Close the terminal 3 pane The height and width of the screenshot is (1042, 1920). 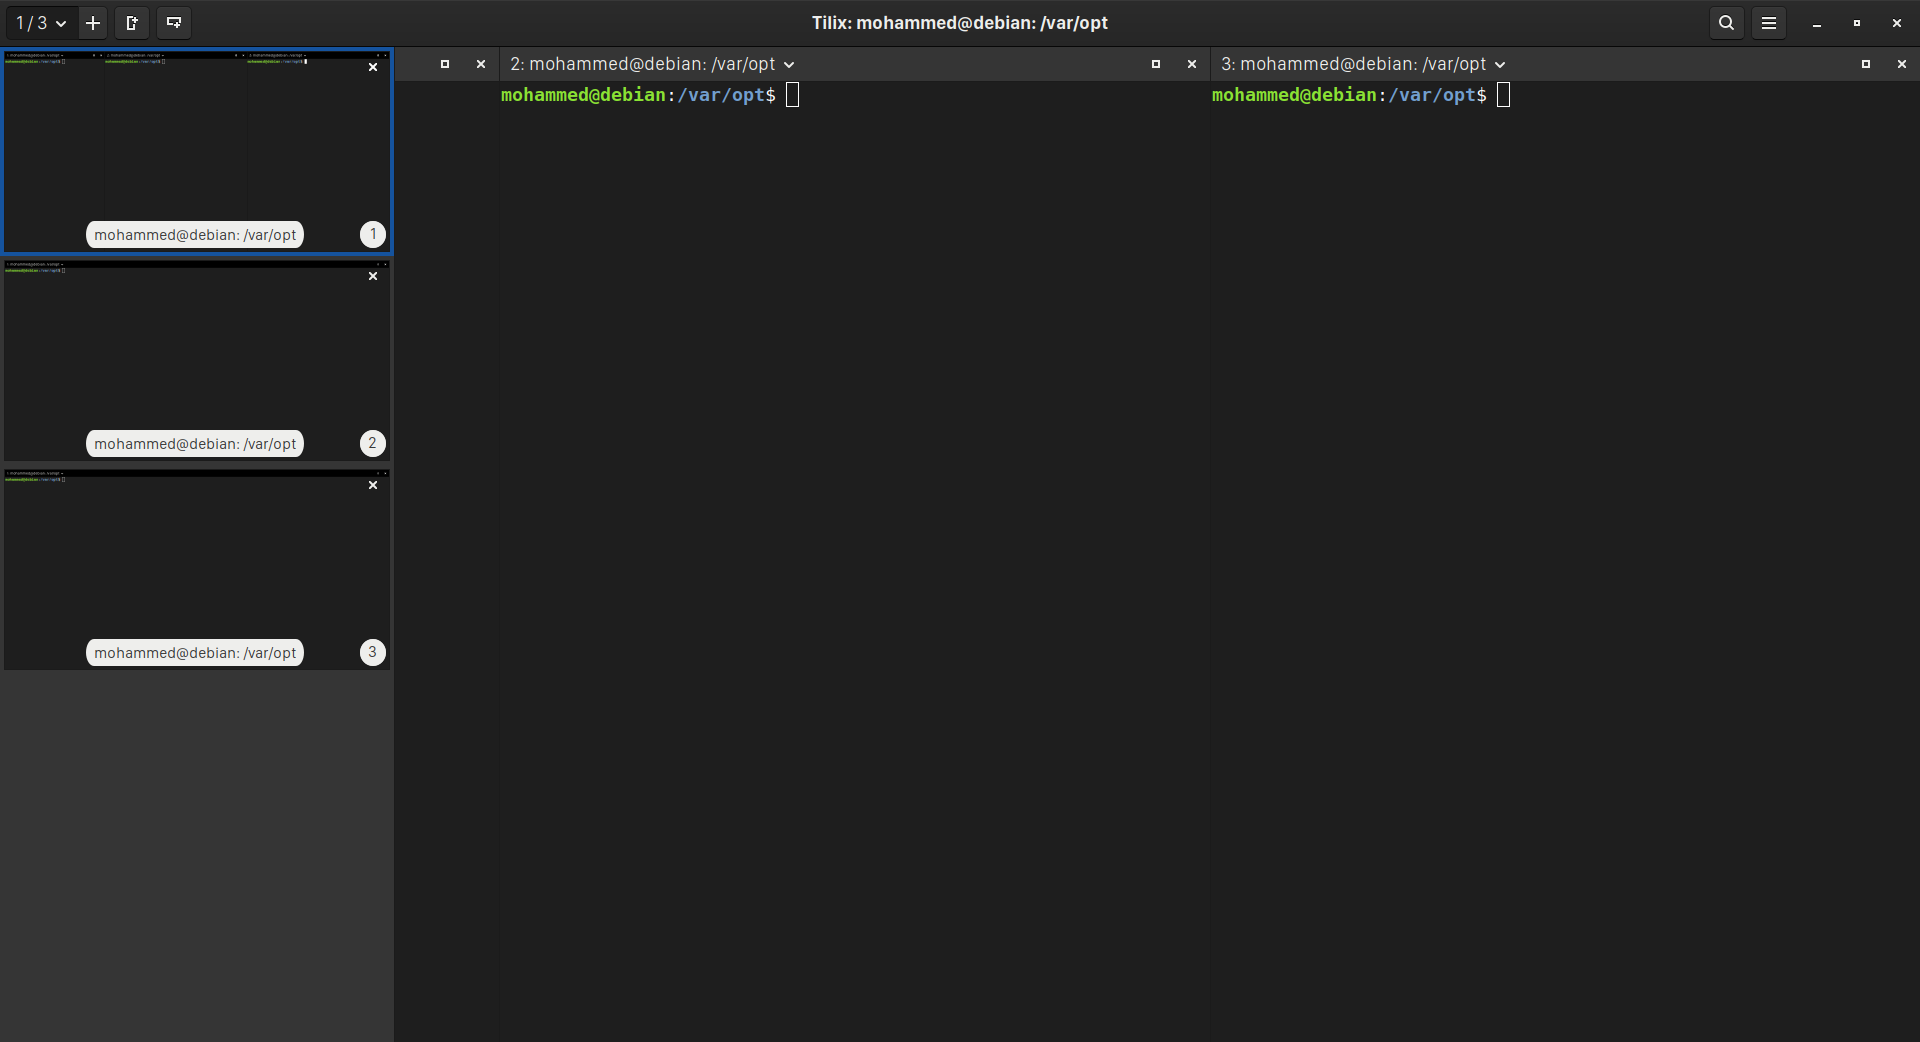click(x=1902, y=64)
